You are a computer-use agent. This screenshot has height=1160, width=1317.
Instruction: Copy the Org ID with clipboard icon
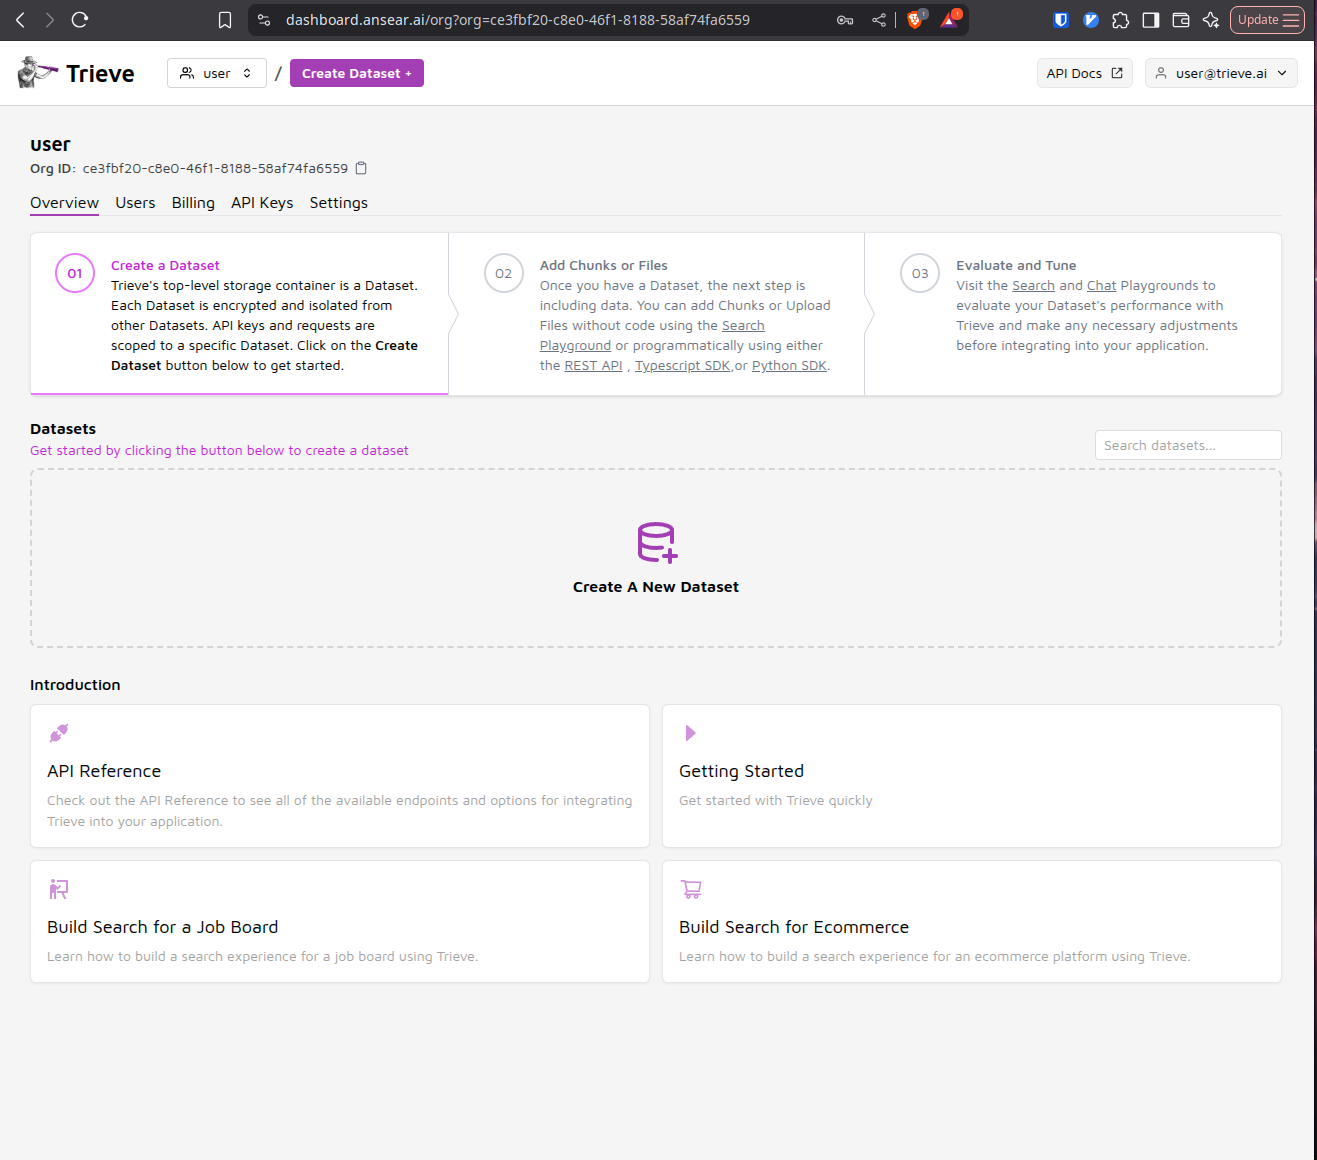(362, 168)
